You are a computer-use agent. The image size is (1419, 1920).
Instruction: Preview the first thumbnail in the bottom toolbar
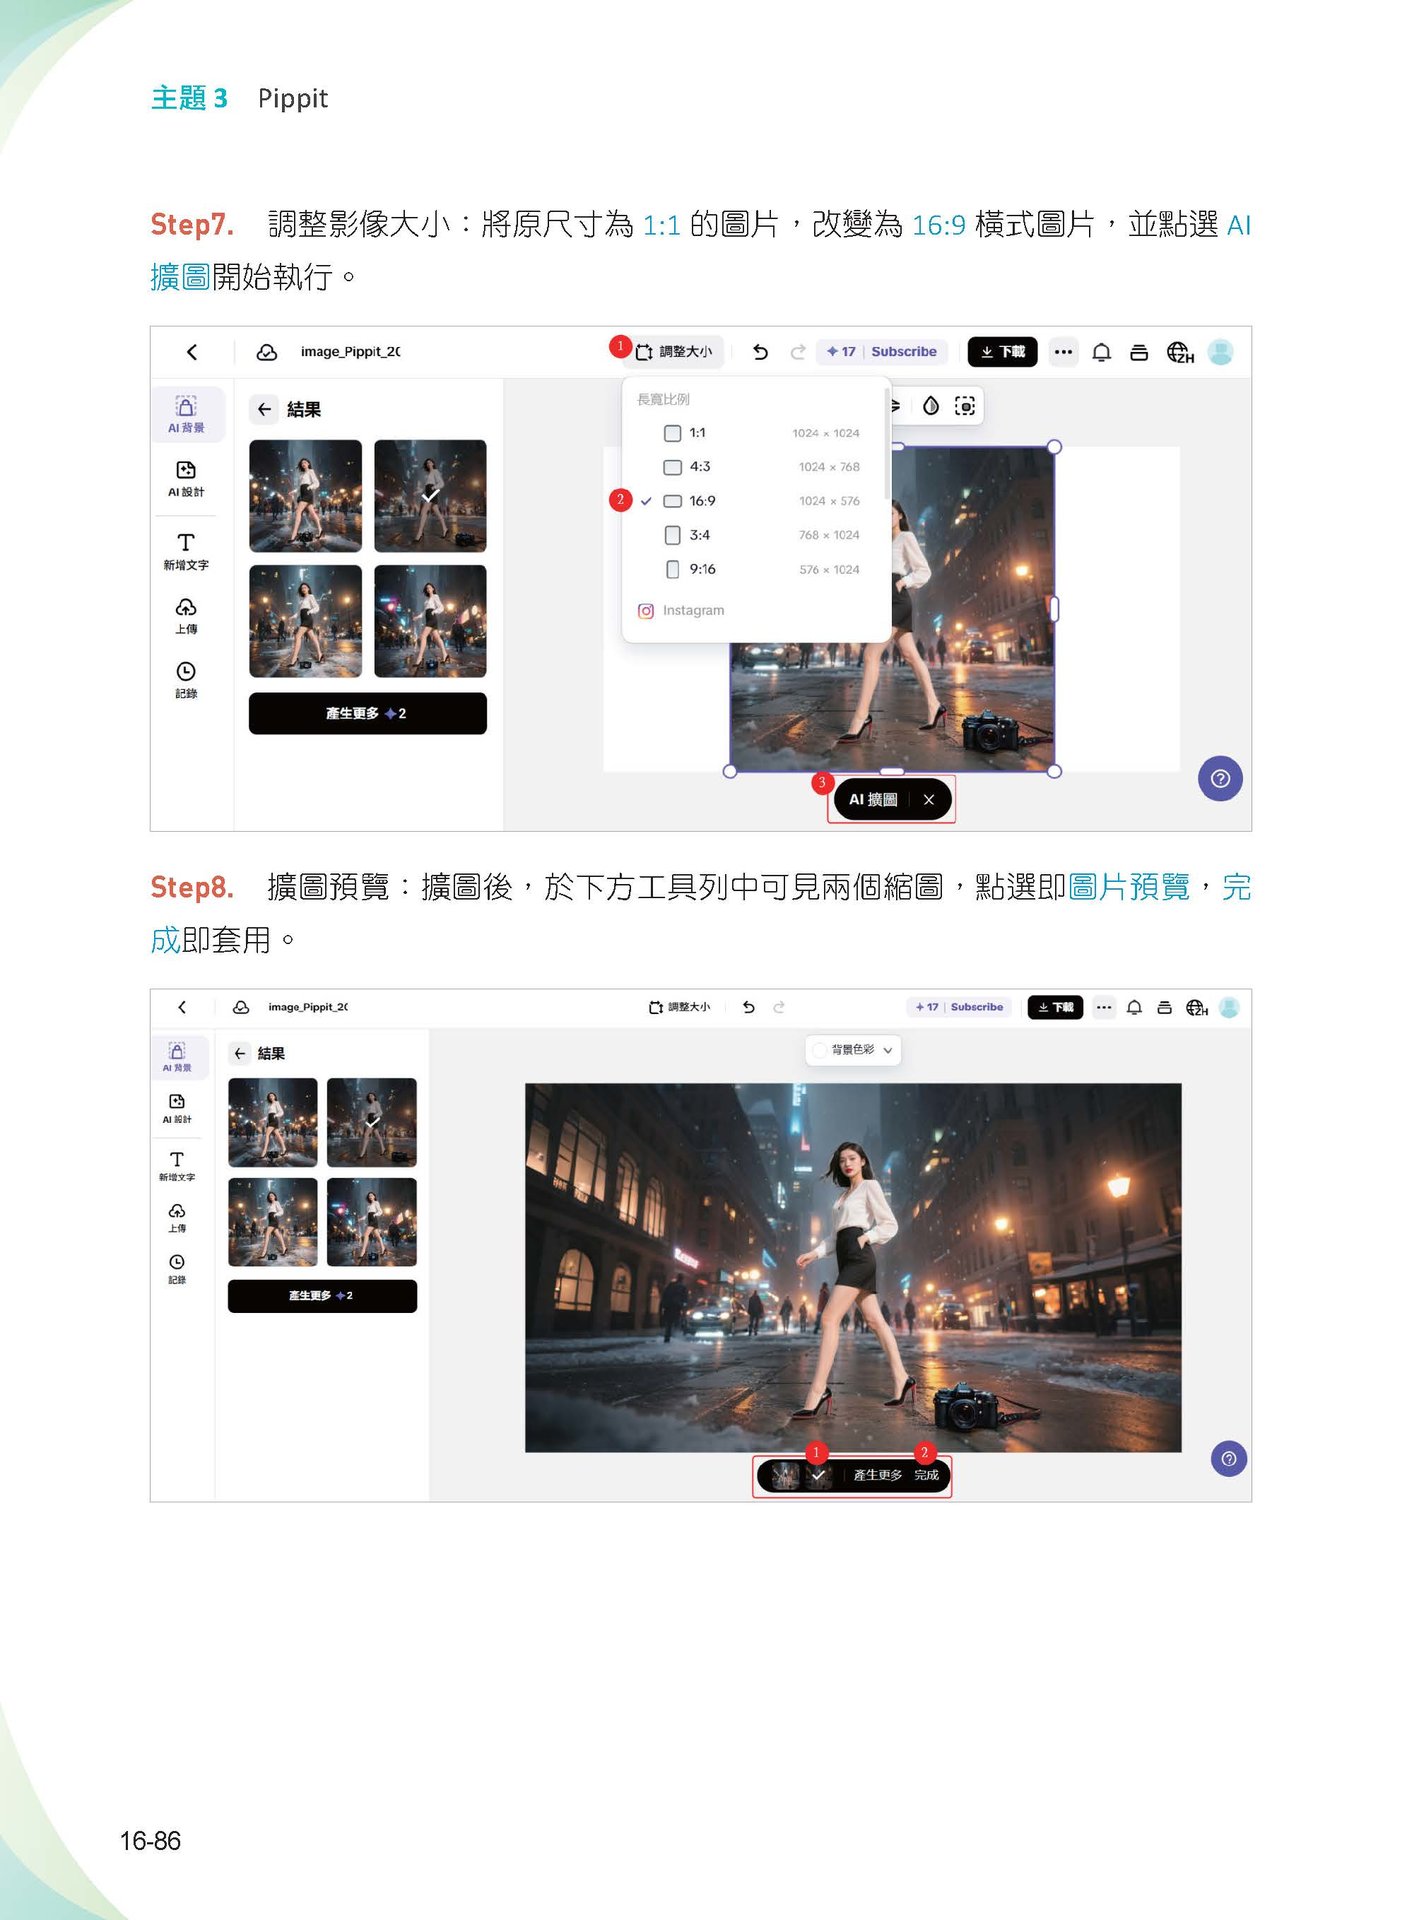click(785, 1475)
